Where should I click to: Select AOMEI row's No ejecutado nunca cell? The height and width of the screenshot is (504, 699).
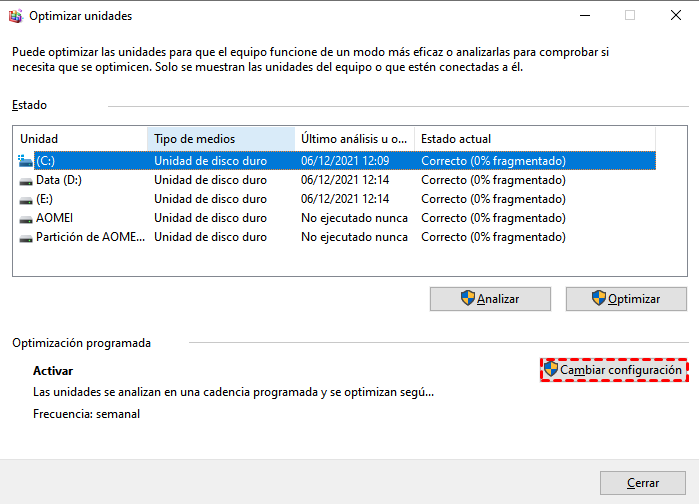(x=354, y=218)
